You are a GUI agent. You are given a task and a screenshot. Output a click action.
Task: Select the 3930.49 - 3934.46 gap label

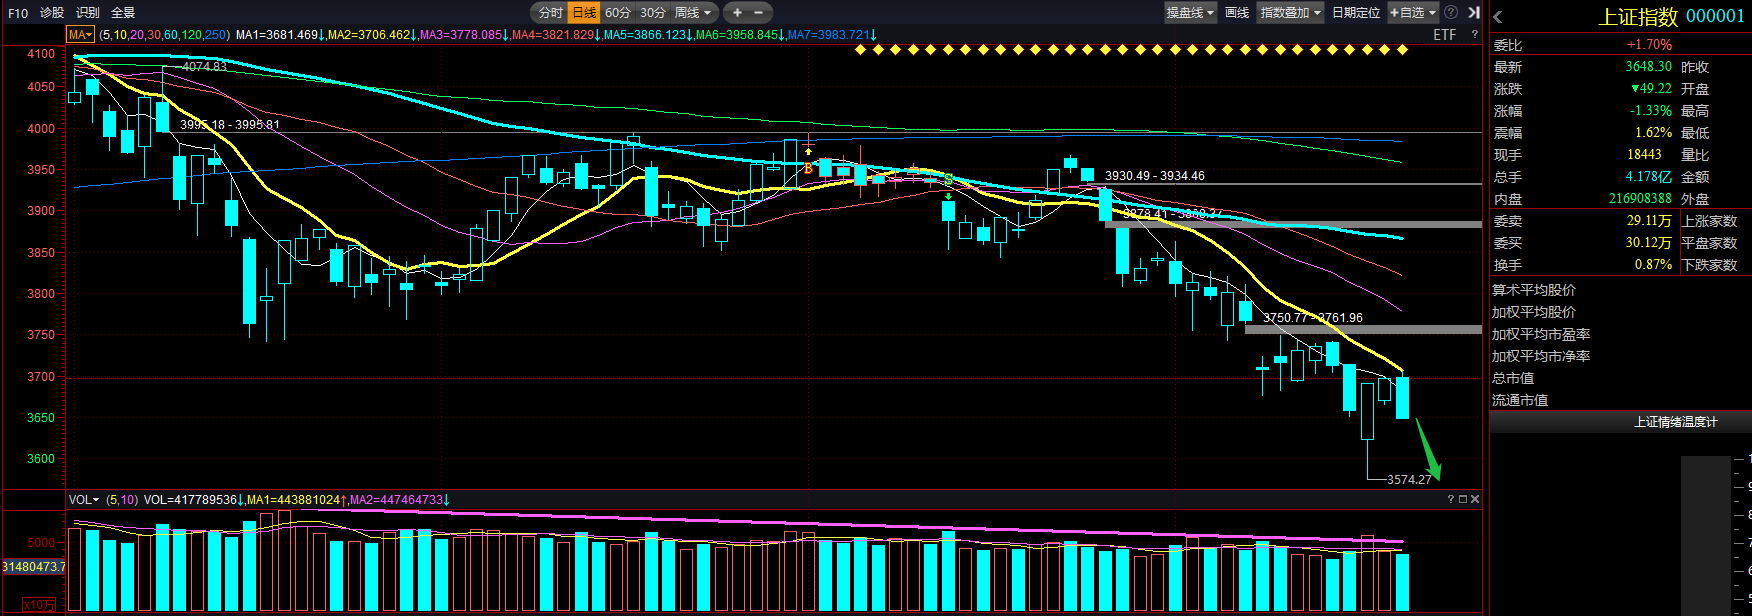[x=1155, y=176]
